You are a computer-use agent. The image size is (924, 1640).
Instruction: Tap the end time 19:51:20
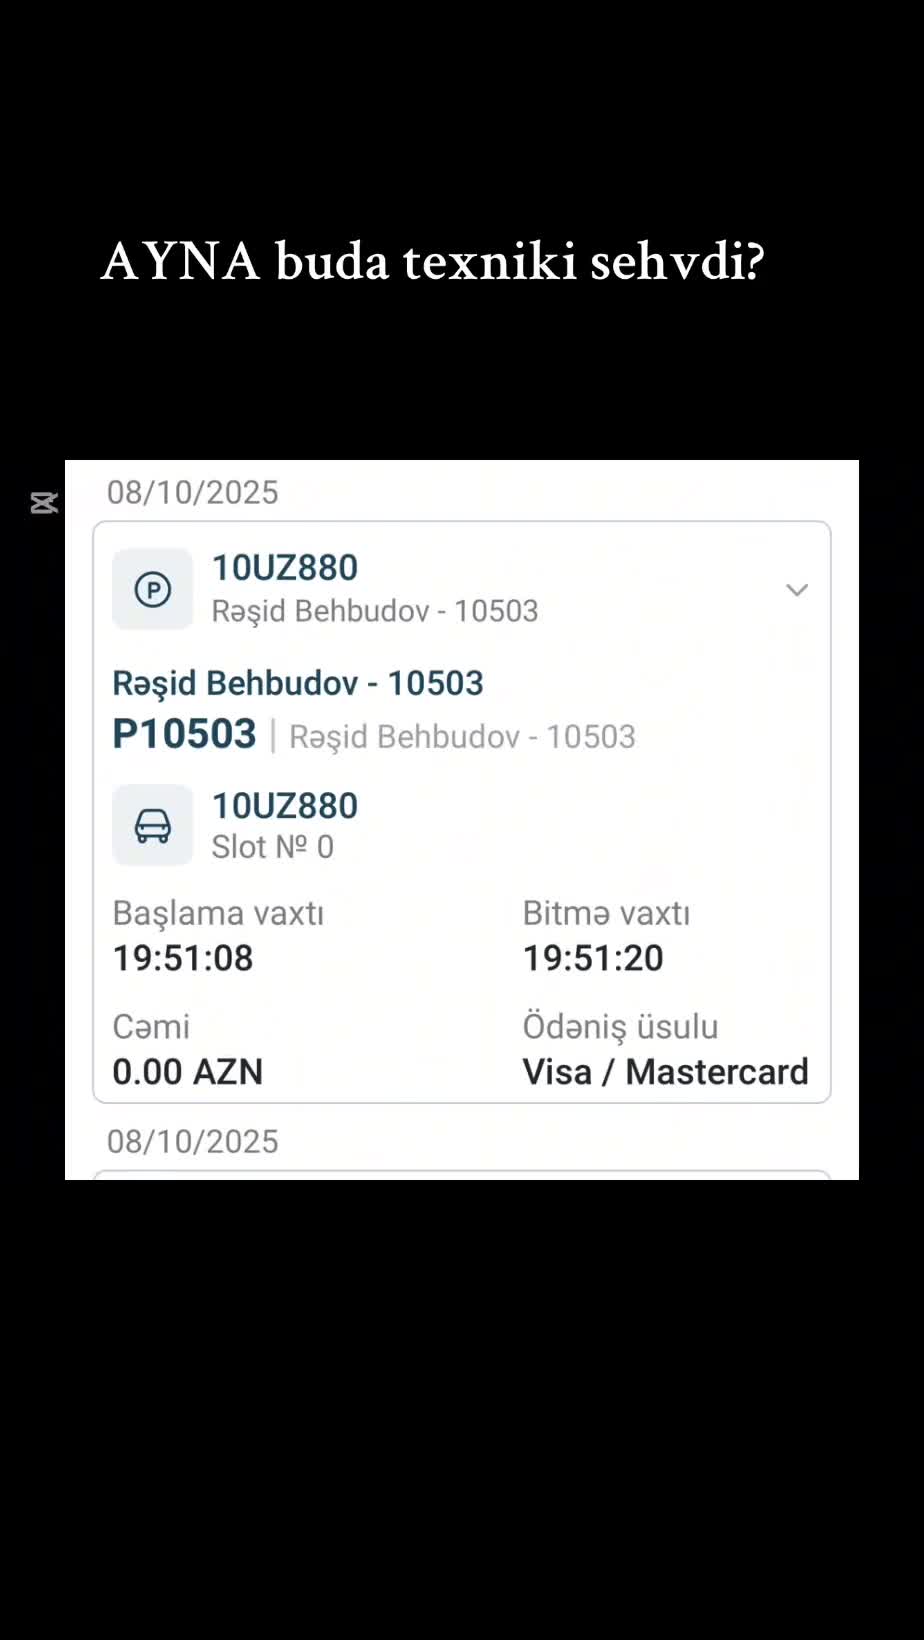point(593,958)
